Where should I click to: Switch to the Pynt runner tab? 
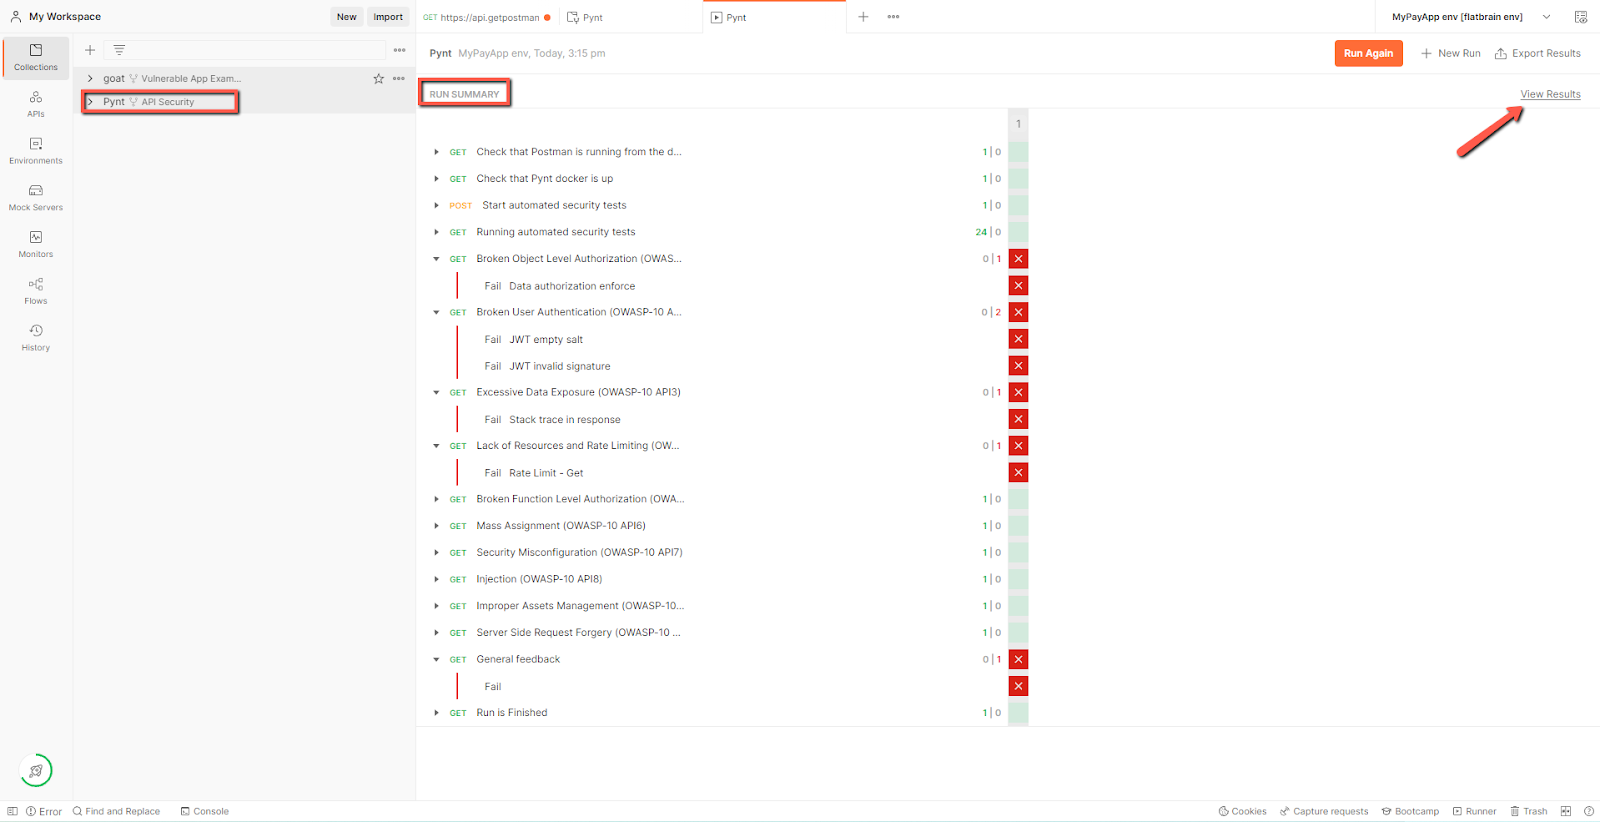775,17
